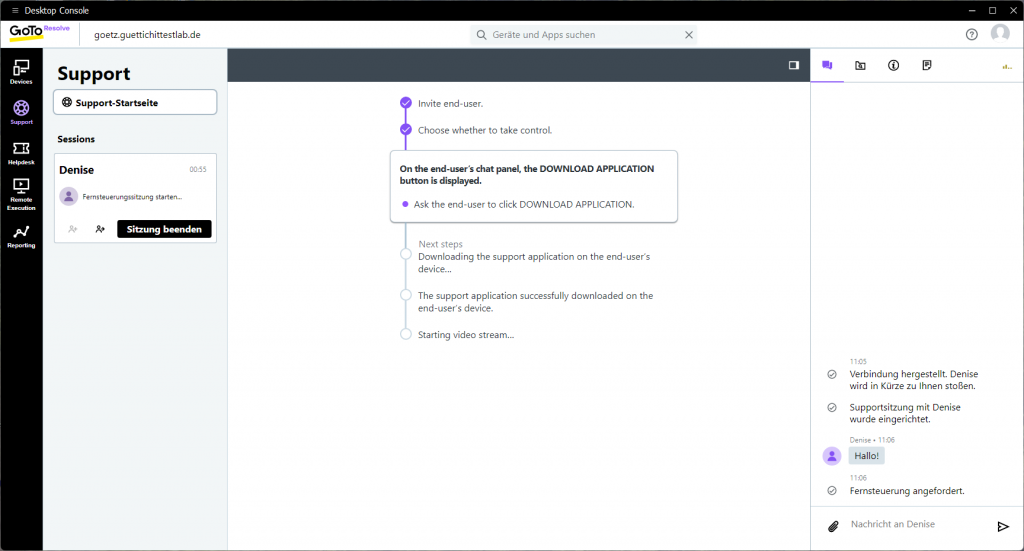This screenshot has width=1024, height=551.
Task: Open the session notes tab
Action: point(927,65)
